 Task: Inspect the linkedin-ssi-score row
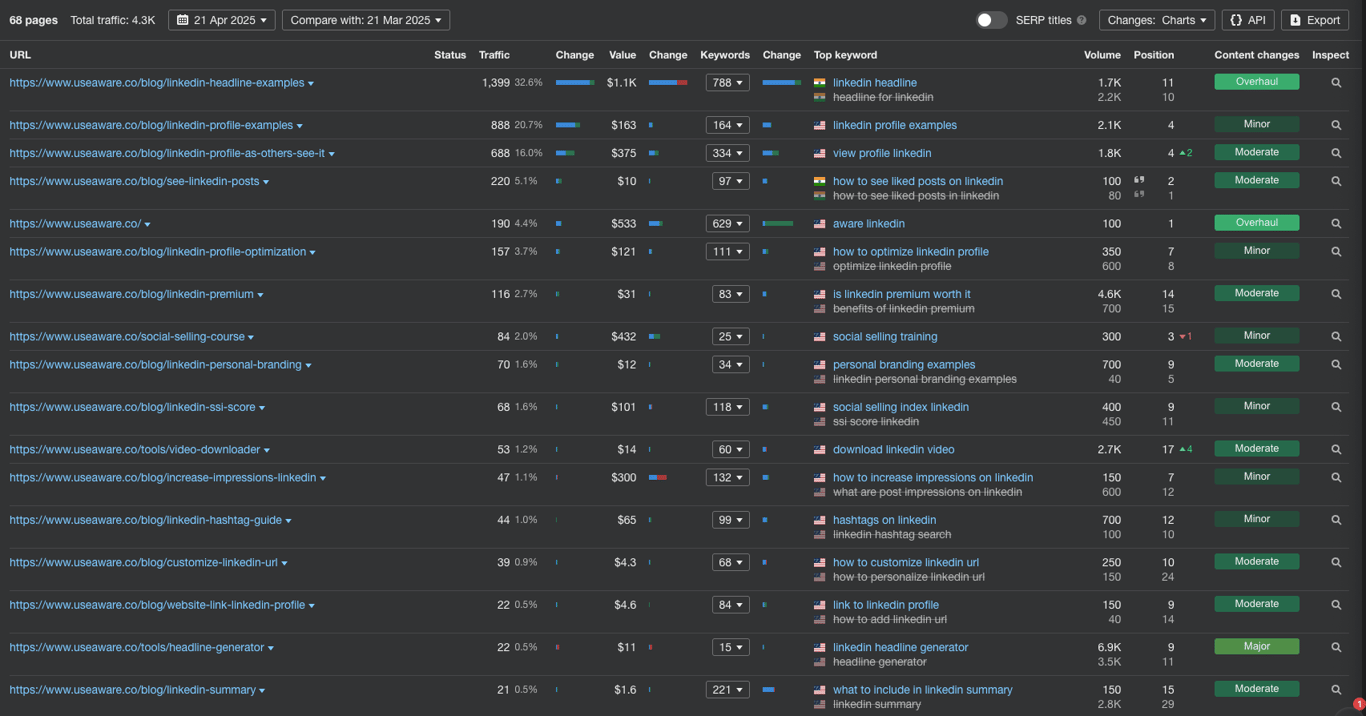(x=1336, y=407)
